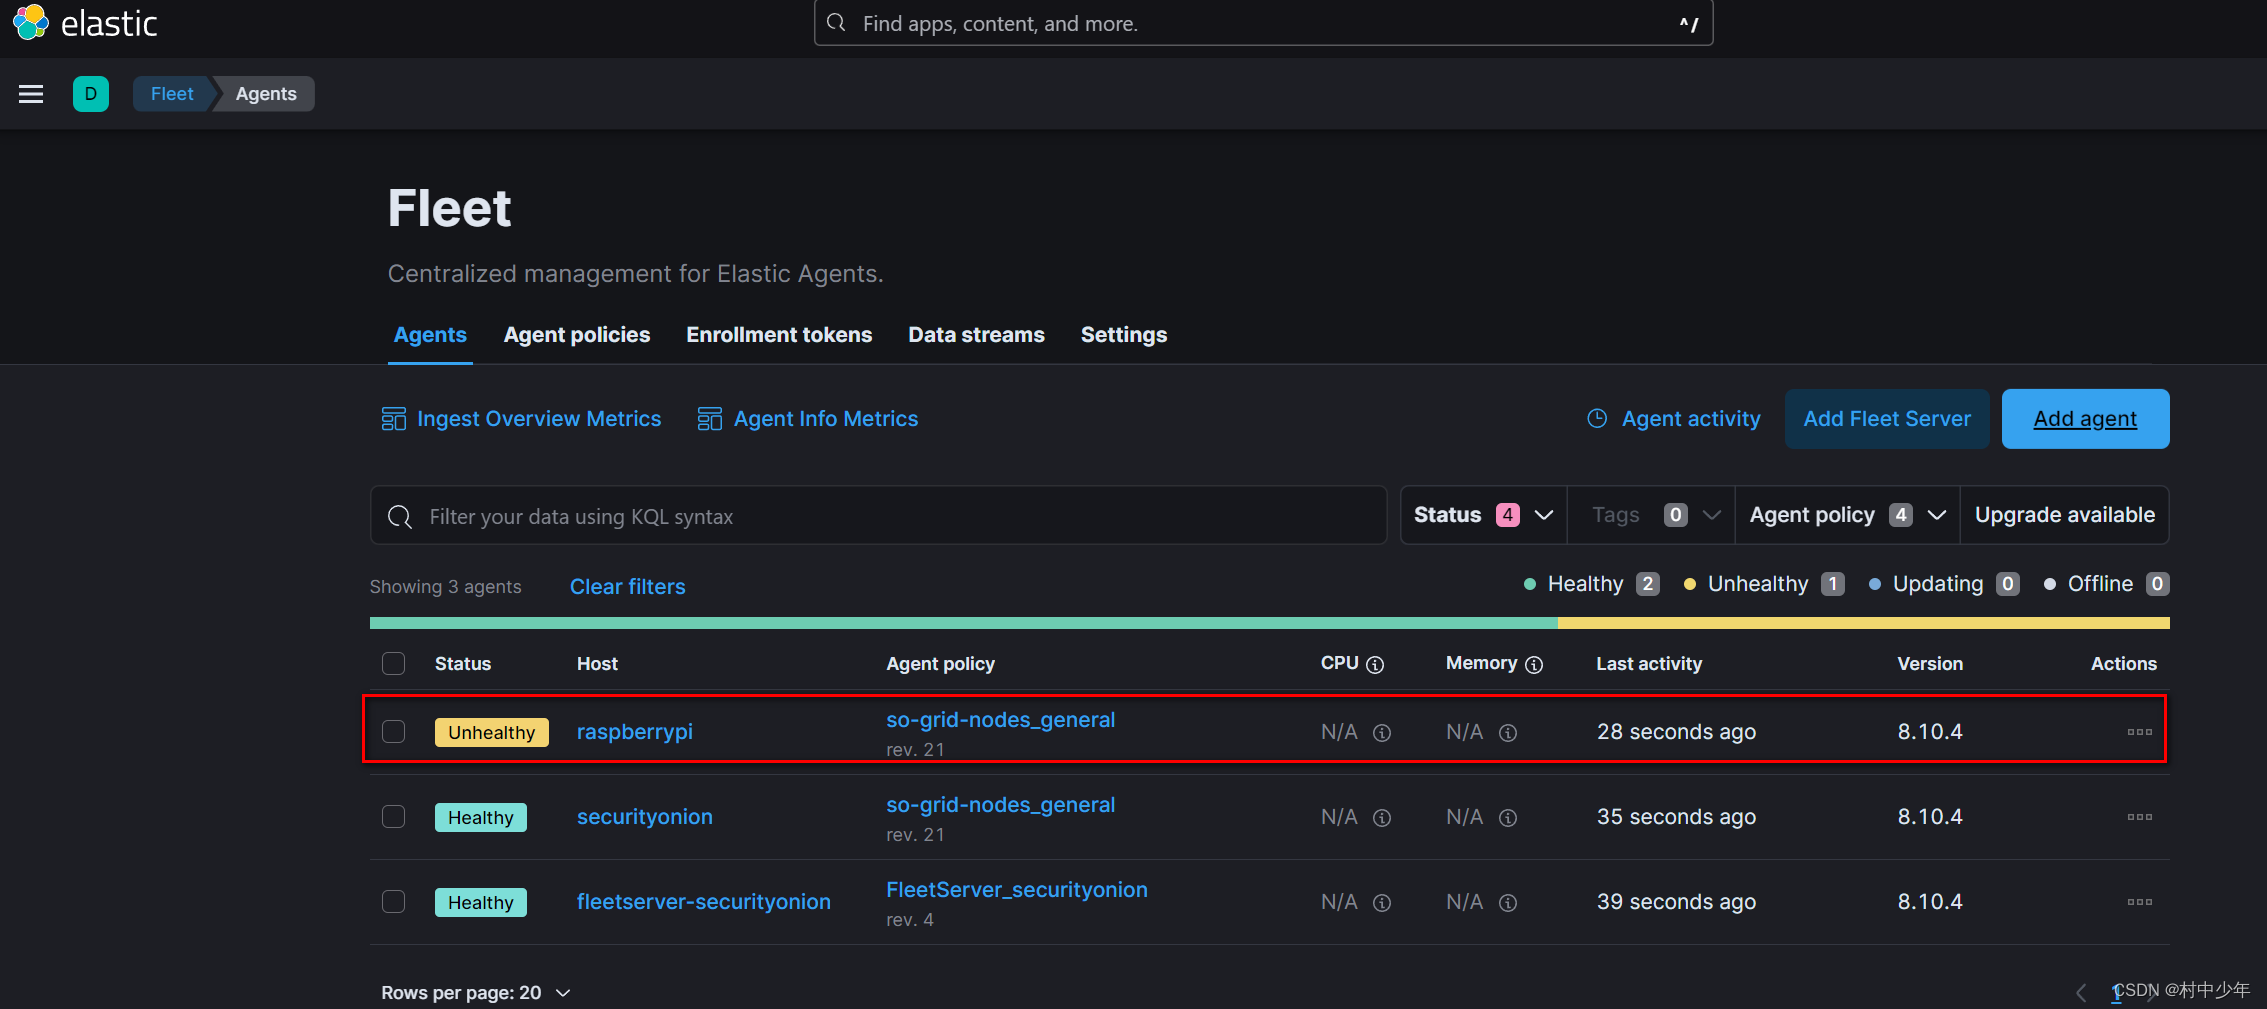Check the fleetserver-securityonion agent checkbox
2267x1009 pixels.
pos(394,902)
